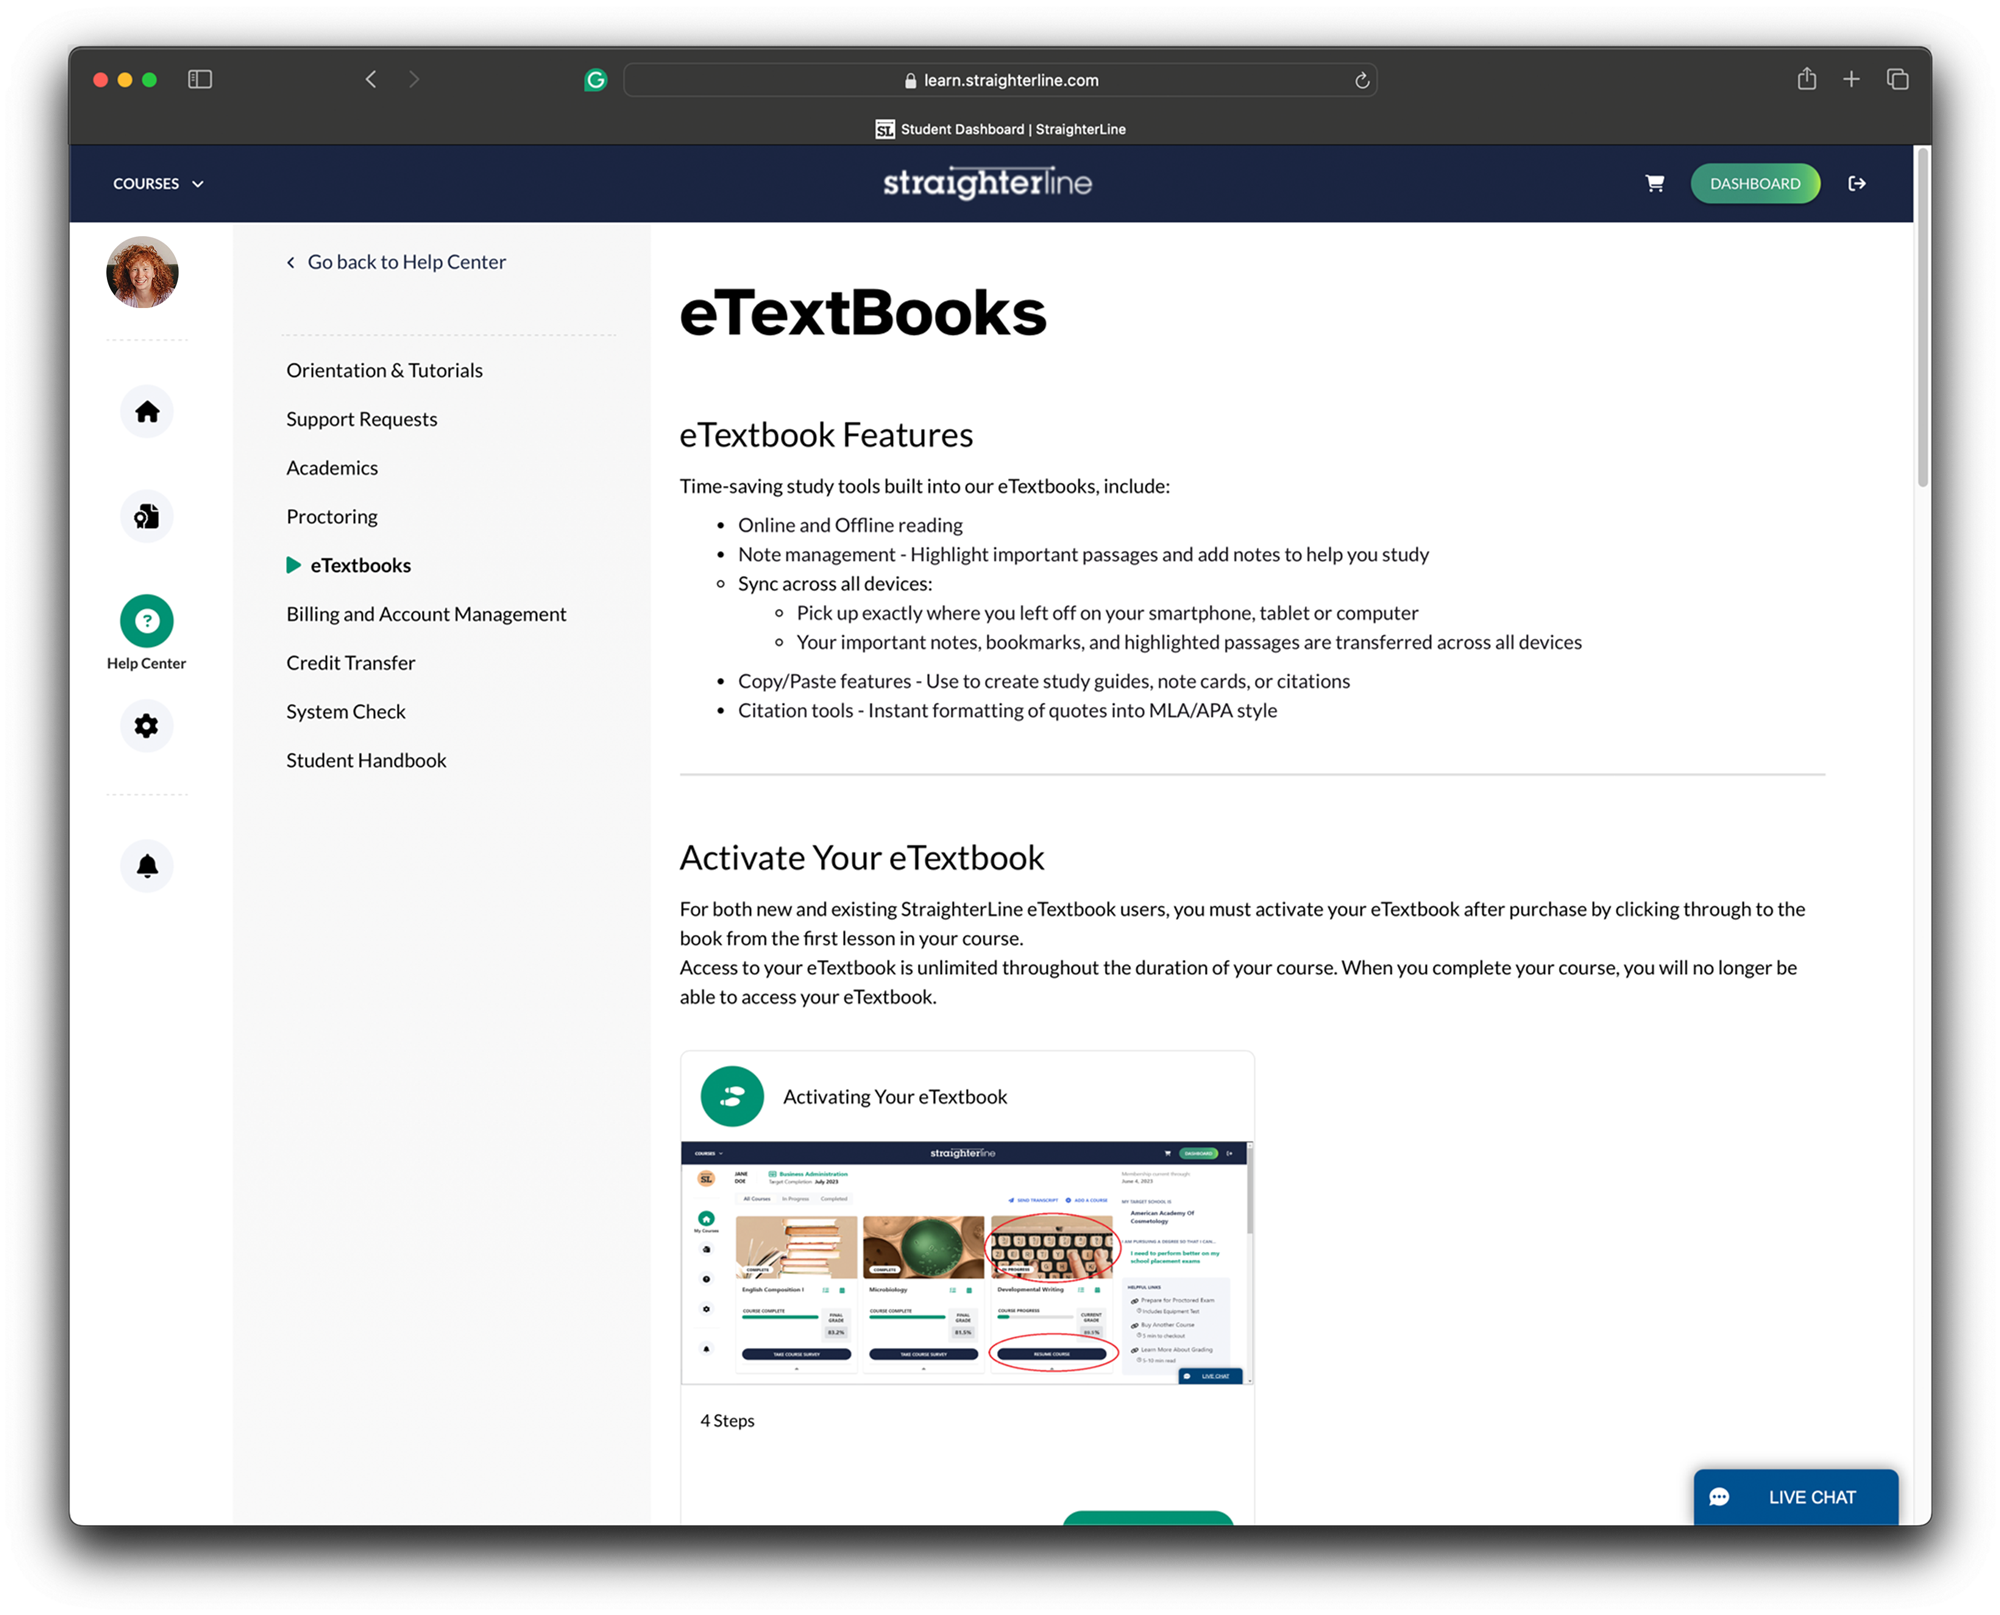Select eTextbooks in help menu
Screen dimensions: 2000x1615
click(x=349, y=565)
